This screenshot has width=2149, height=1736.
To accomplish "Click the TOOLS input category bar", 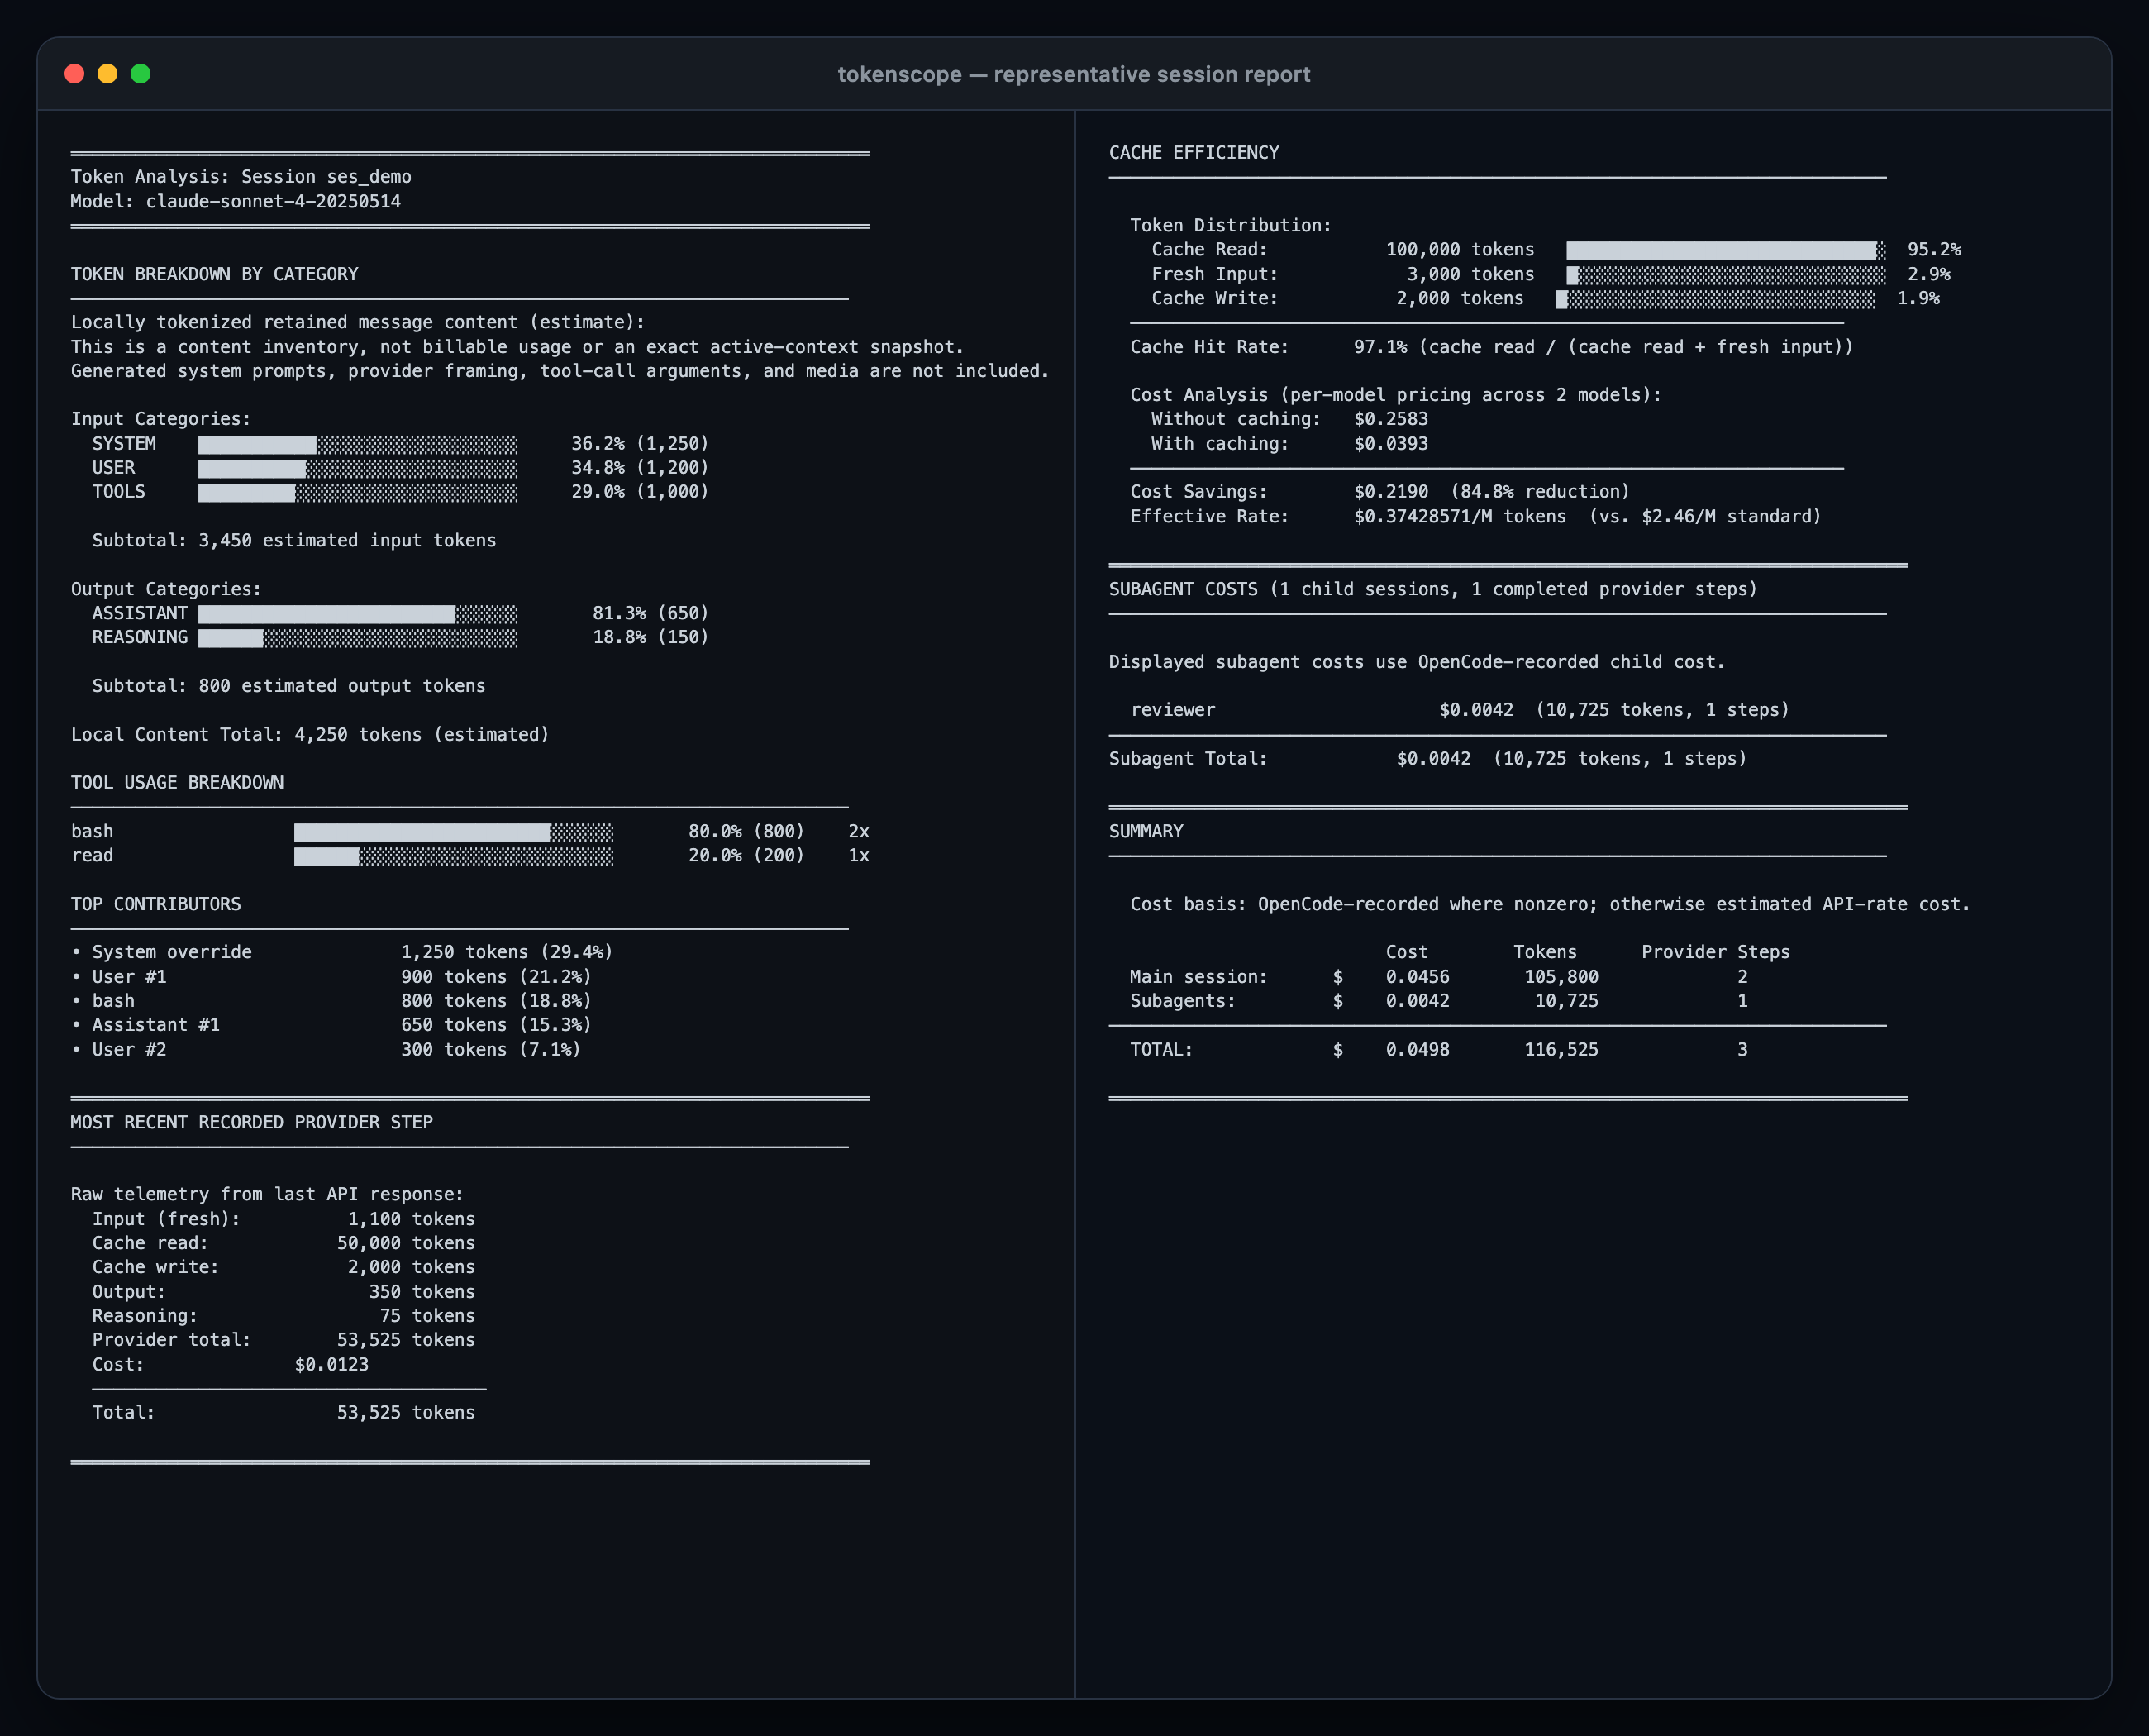I will tap(358, 492).
